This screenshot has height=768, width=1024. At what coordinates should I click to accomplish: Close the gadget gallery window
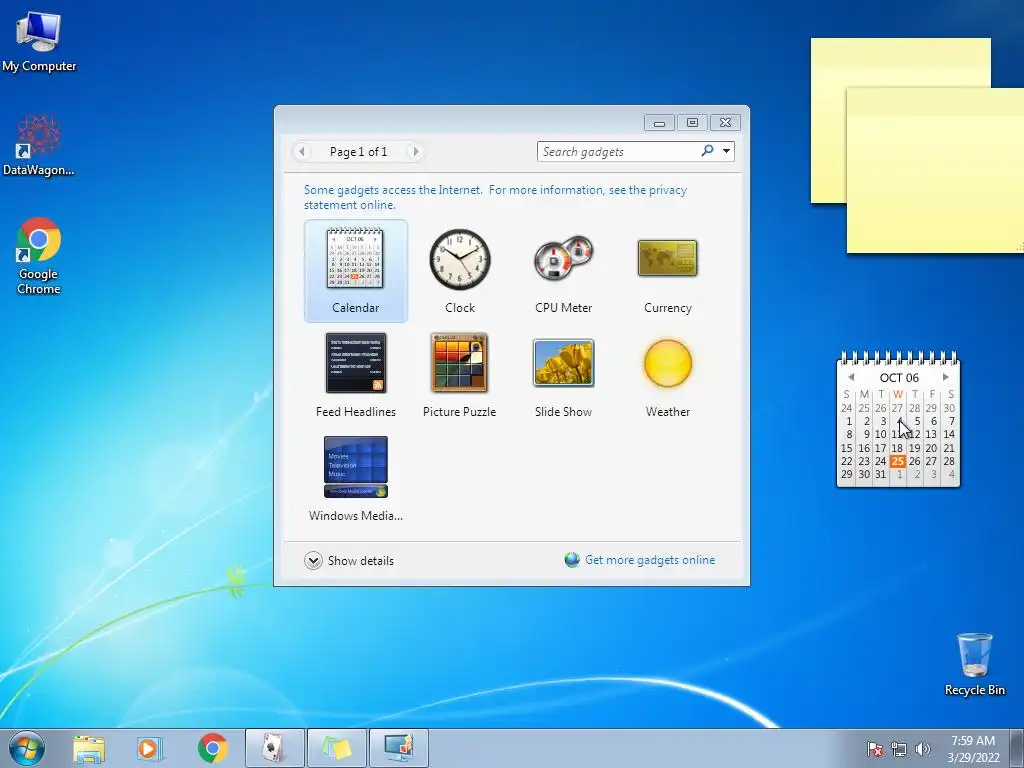tap(725, 123)
